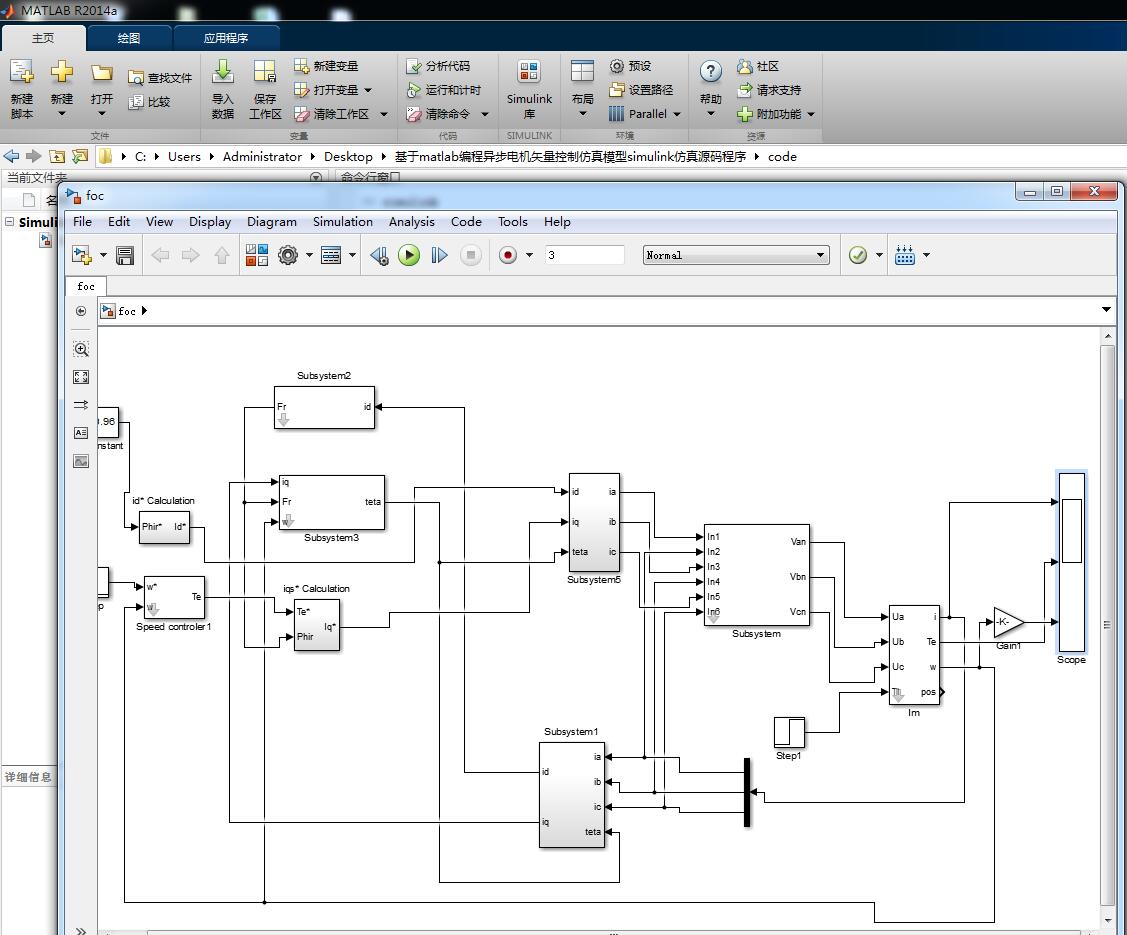Click the Desktop folder in address path

(349, 157)
